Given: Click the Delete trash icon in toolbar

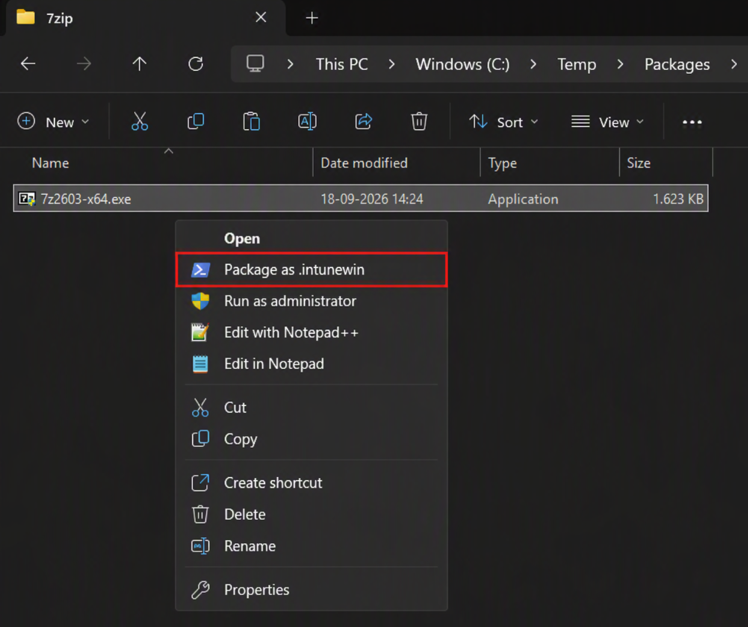Looking at the screenshot, I should [419, 122].
